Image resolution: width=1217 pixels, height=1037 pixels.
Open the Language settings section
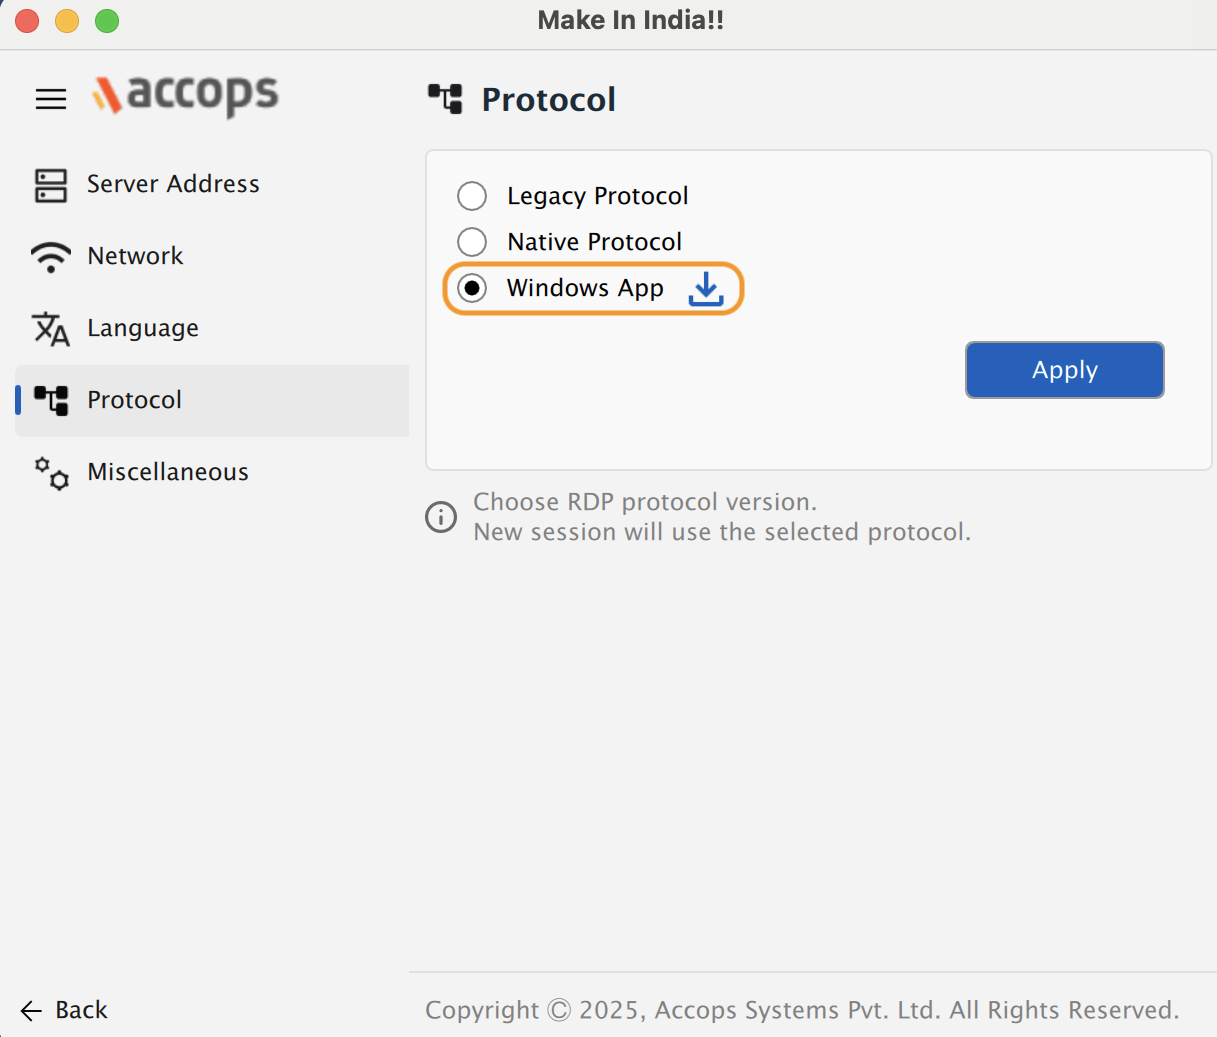(x=143, y=328)
